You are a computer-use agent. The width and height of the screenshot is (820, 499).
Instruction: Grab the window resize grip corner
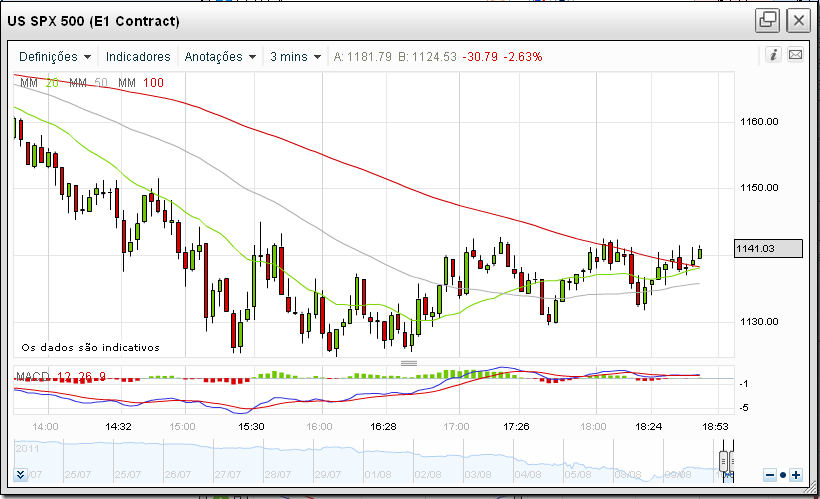click(811, 488)
